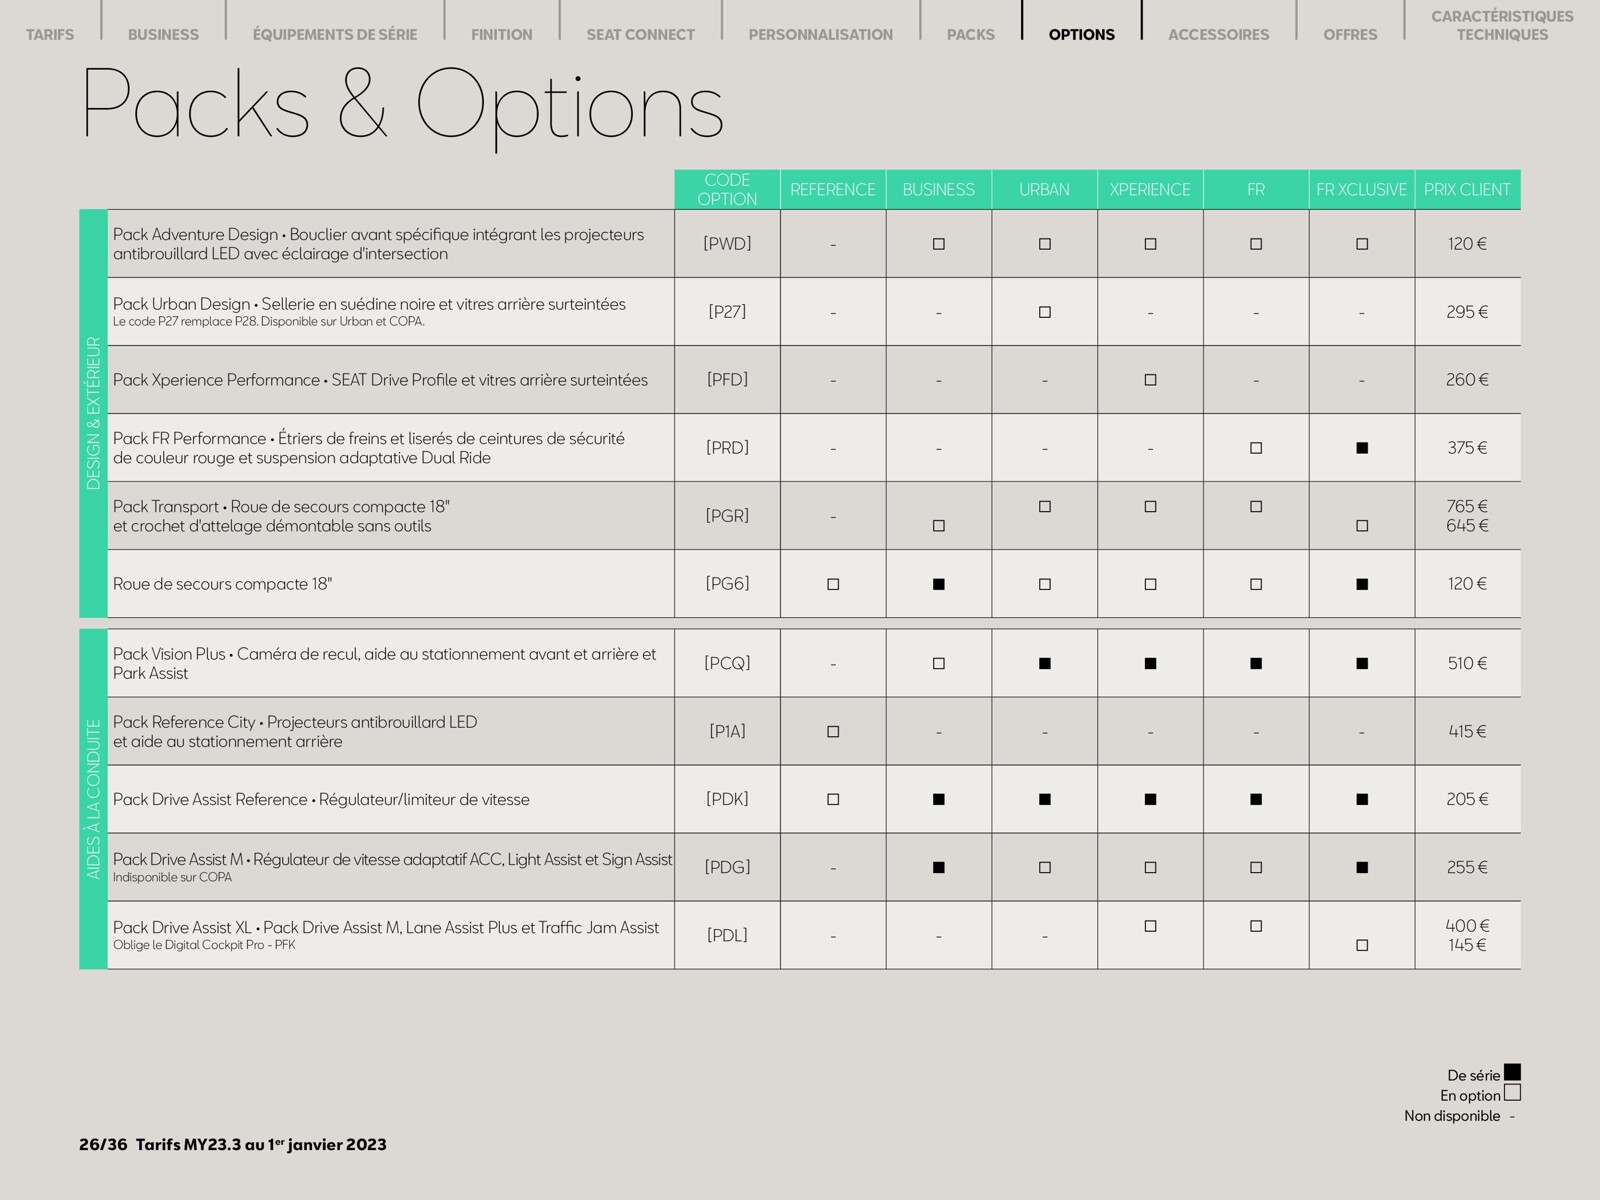Click the XPERIENCE column header
The width and height of the screenshot is (1600, 1200).
point(1151,189)
